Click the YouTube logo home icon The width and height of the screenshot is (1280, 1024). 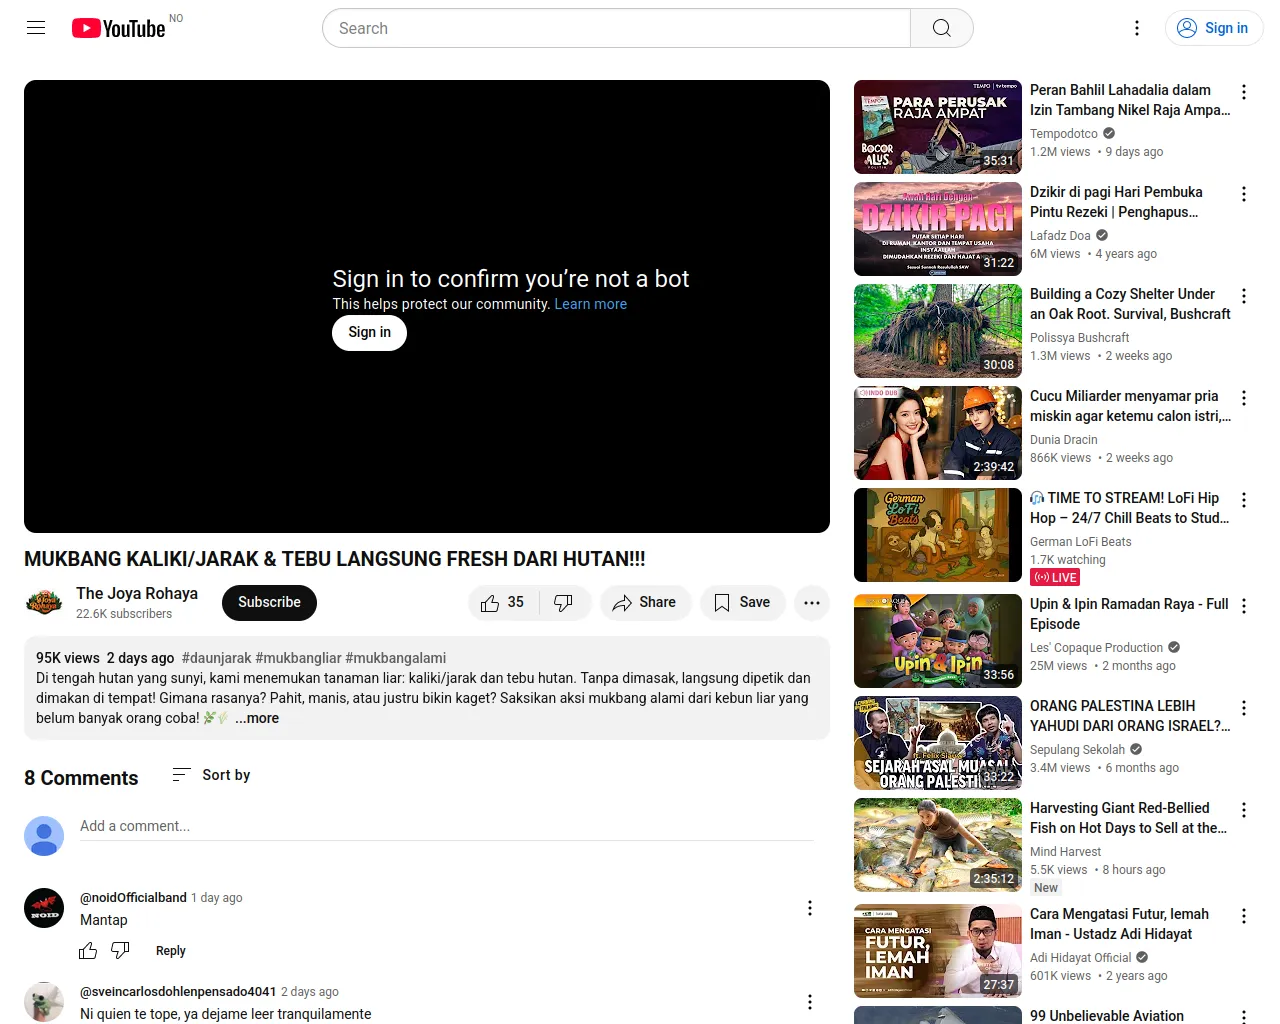[118, 28]
